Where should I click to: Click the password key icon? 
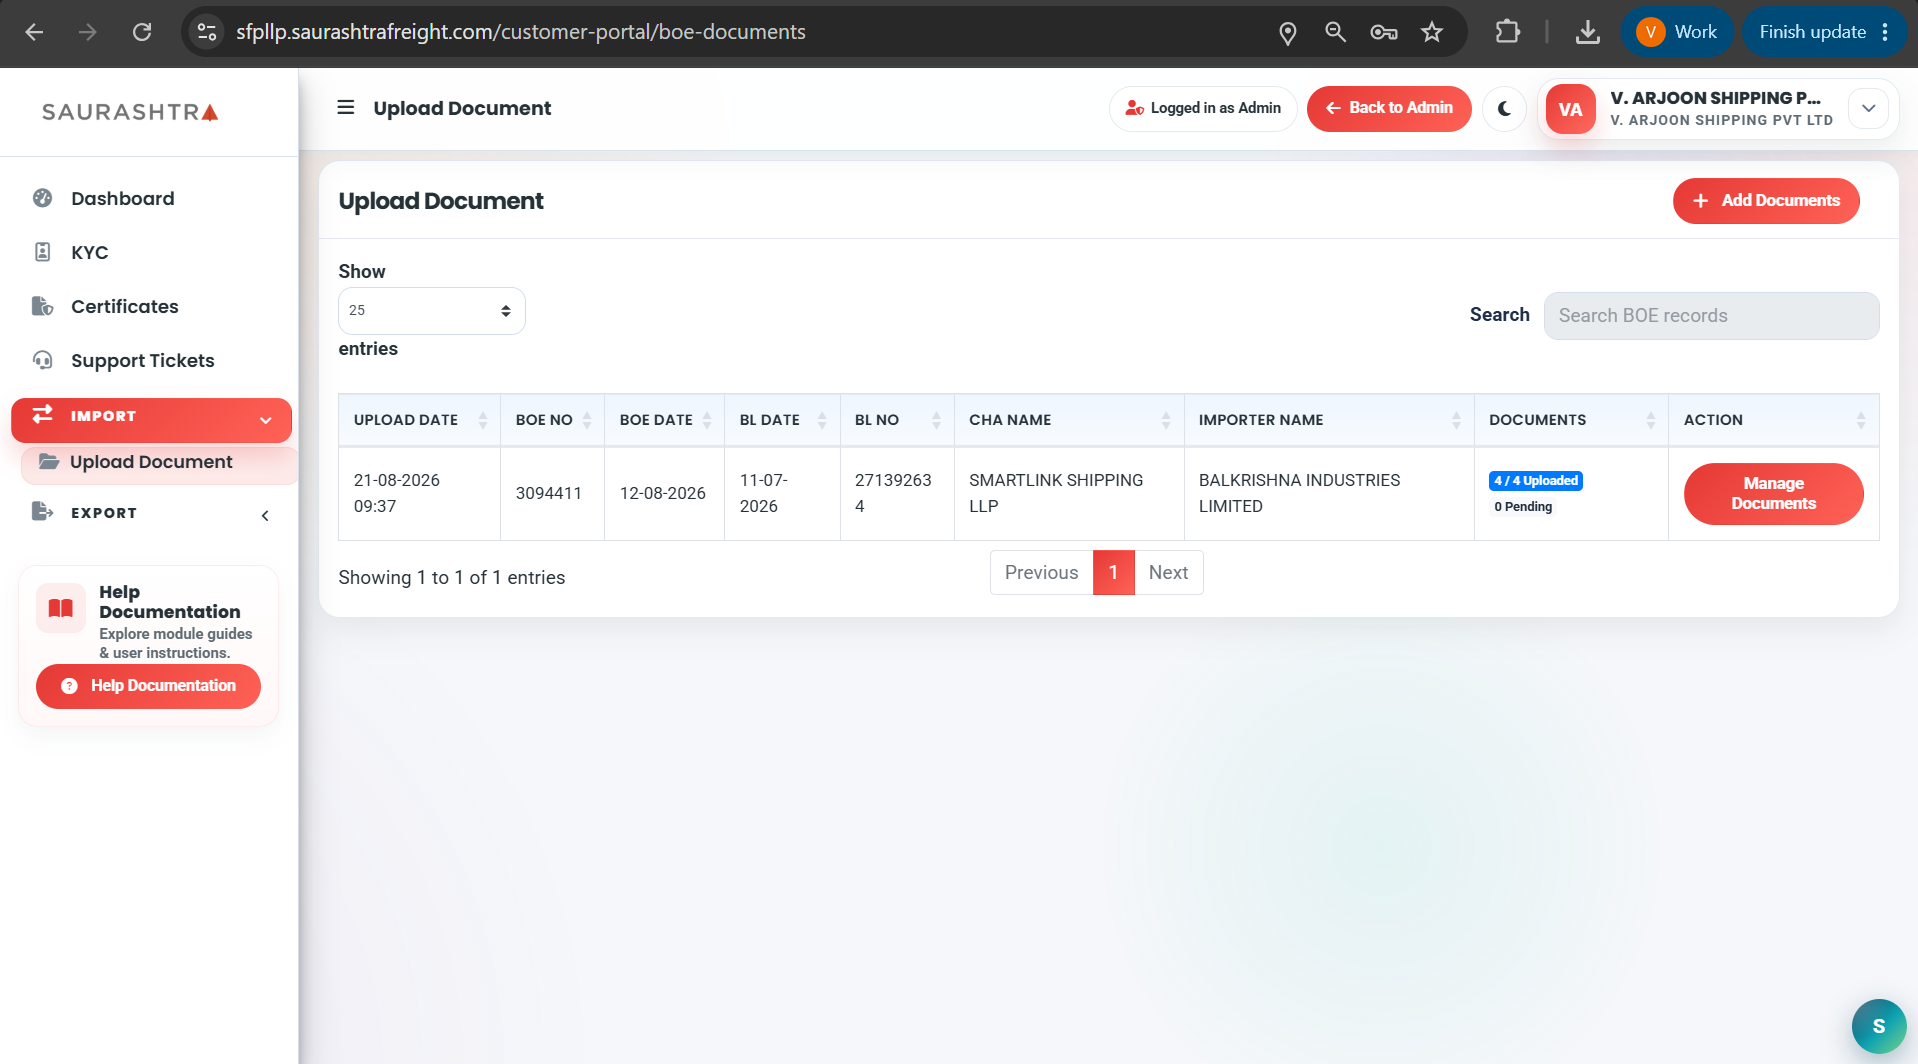[1384, 32]
